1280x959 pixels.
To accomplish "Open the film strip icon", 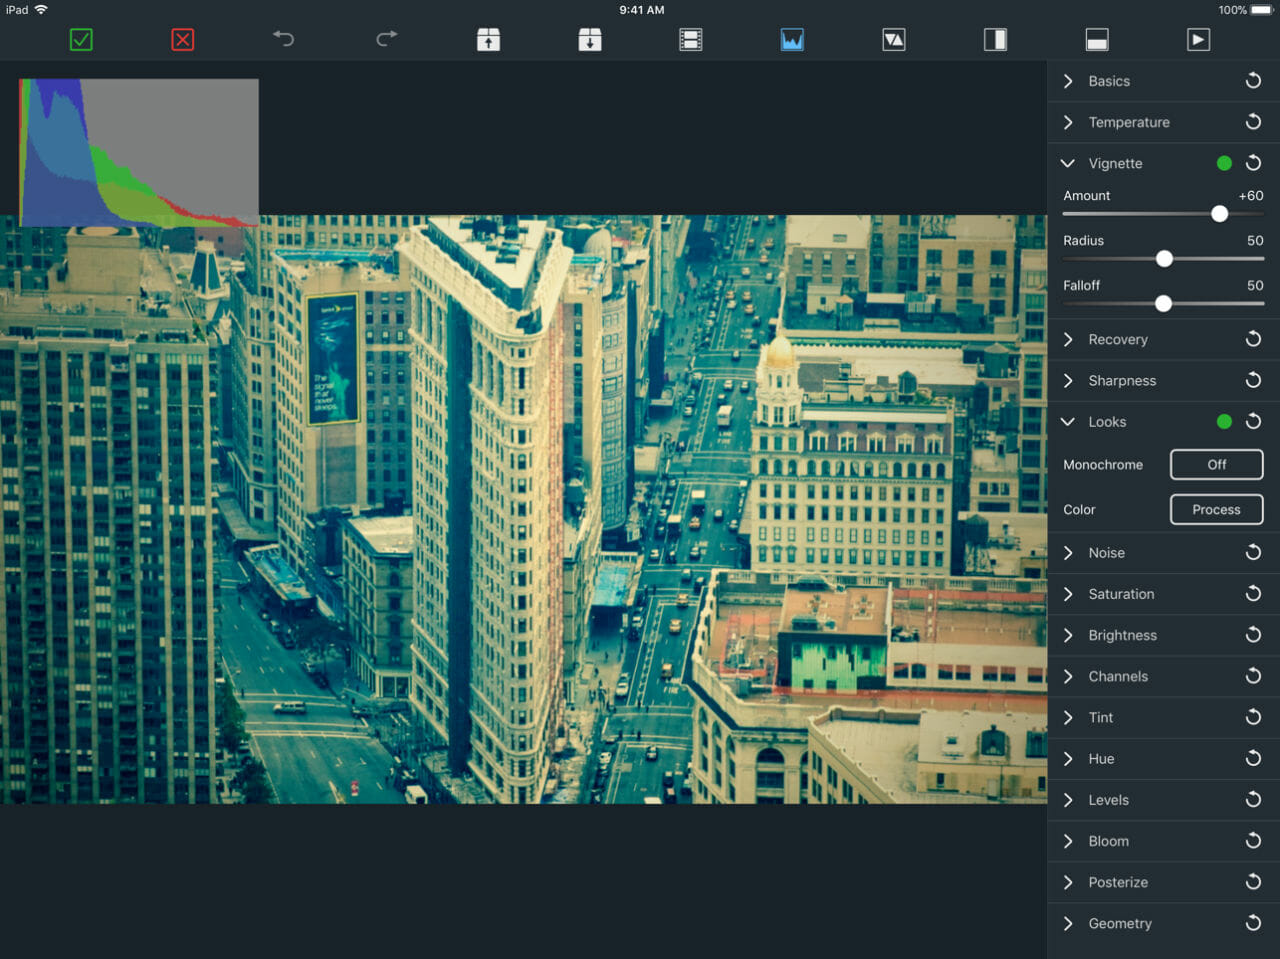I will point(691,39).
